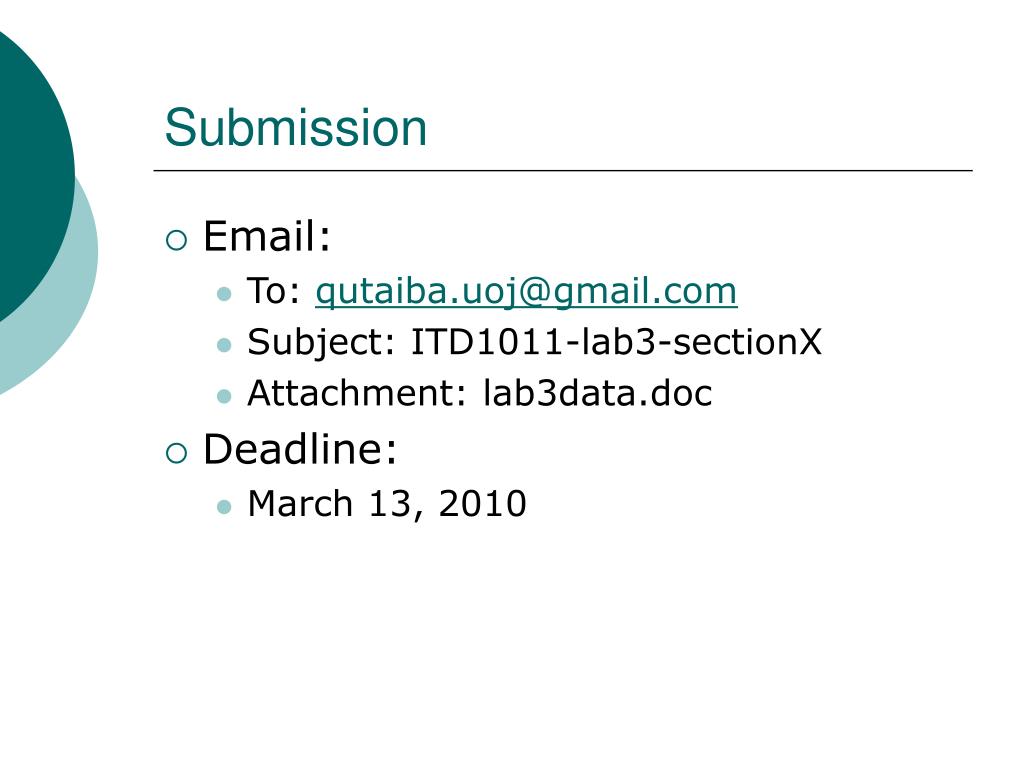Image resolution: width=1024 pixels, height=768 pixels.
Task: Click the March 13, 2010 date text
Action: click(387, 504)
